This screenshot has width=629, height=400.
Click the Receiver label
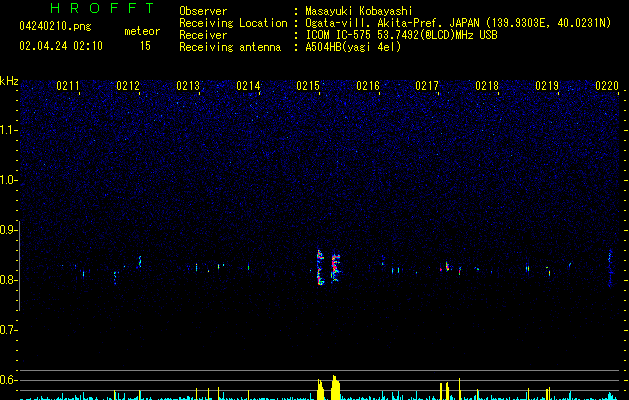[x=203, y=35]
